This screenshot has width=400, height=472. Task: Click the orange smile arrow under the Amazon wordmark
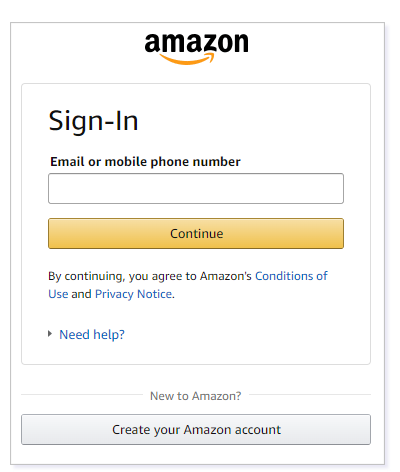click(187, 59)
